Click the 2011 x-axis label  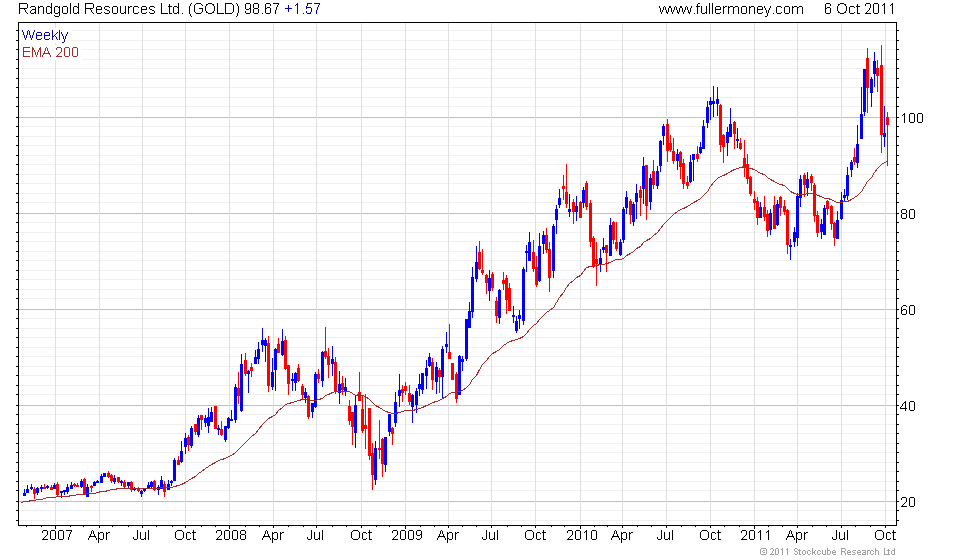756,536
